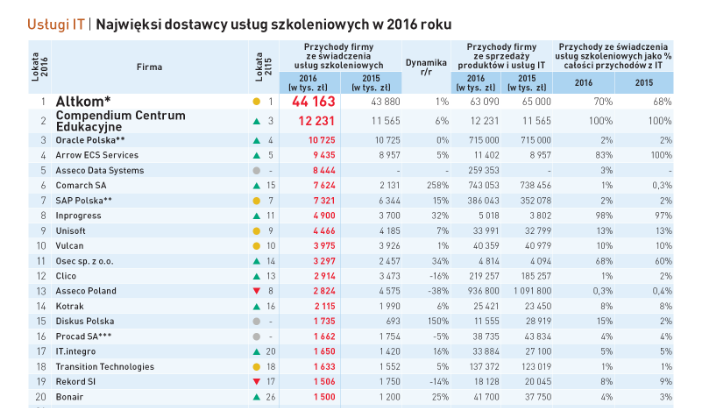This screenshot has height=408, width=710.
Task: Click the yellow circle beside Vulcan
Action: click(x=257, y=246)
